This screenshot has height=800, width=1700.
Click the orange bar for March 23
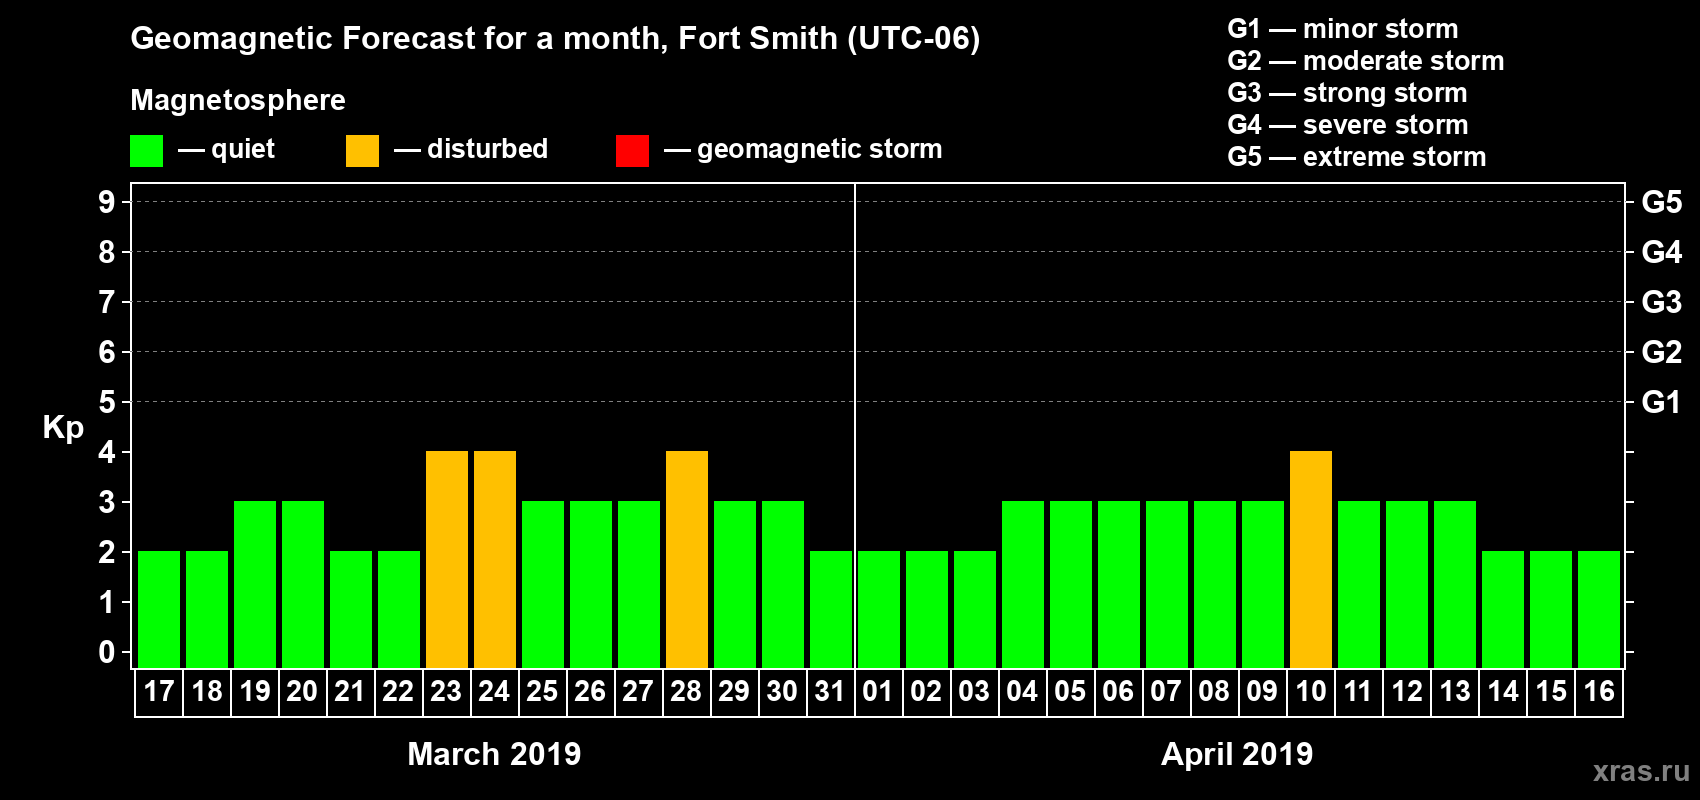(x=447, y=559)
